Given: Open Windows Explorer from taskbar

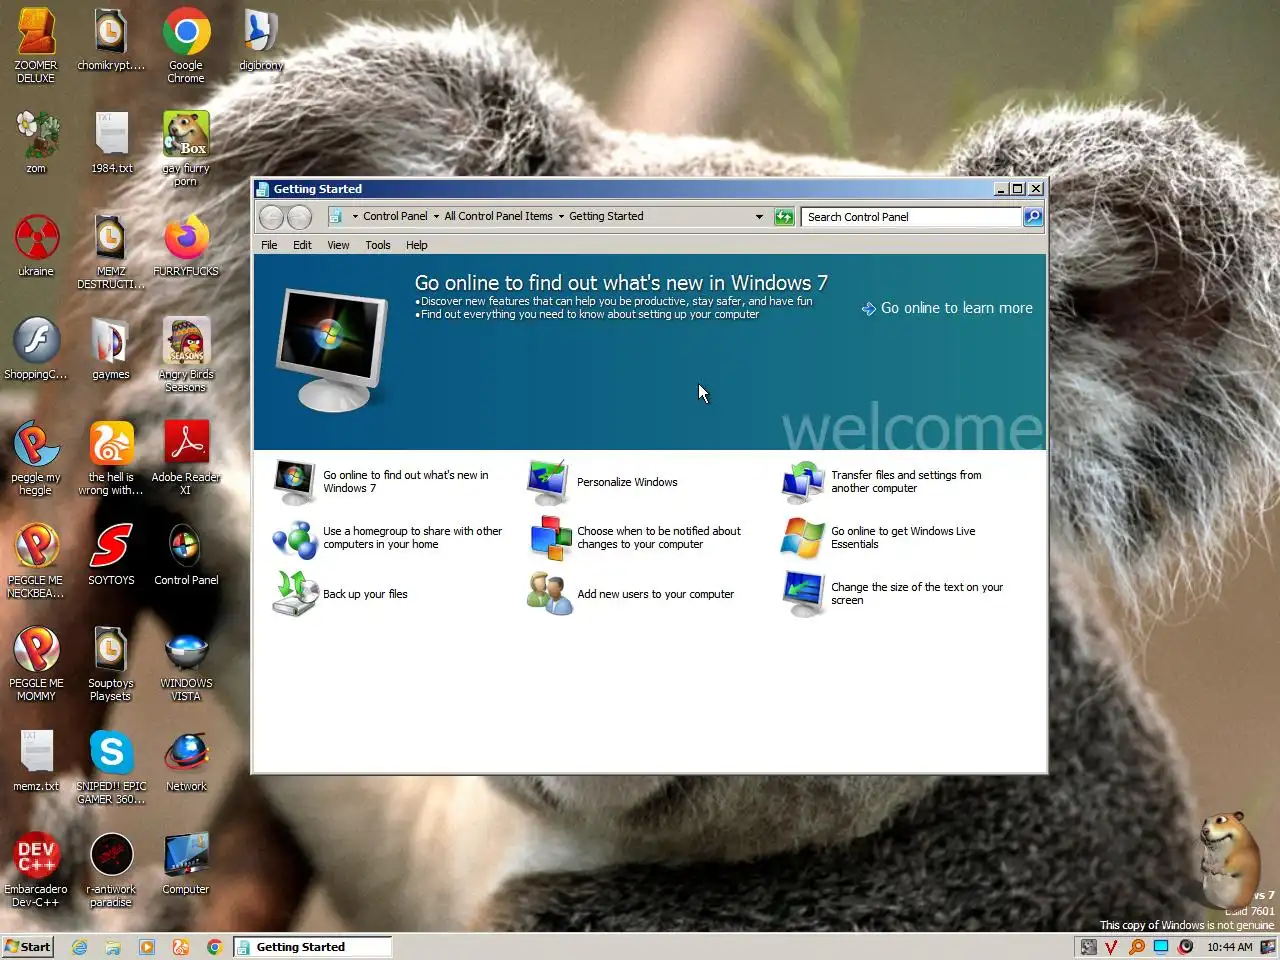Looking at the screenshot, I should click(113, 947).
